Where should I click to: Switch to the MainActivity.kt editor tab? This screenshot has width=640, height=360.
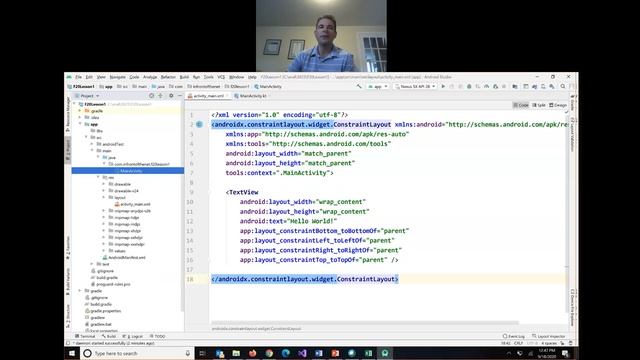click(252, 96)
